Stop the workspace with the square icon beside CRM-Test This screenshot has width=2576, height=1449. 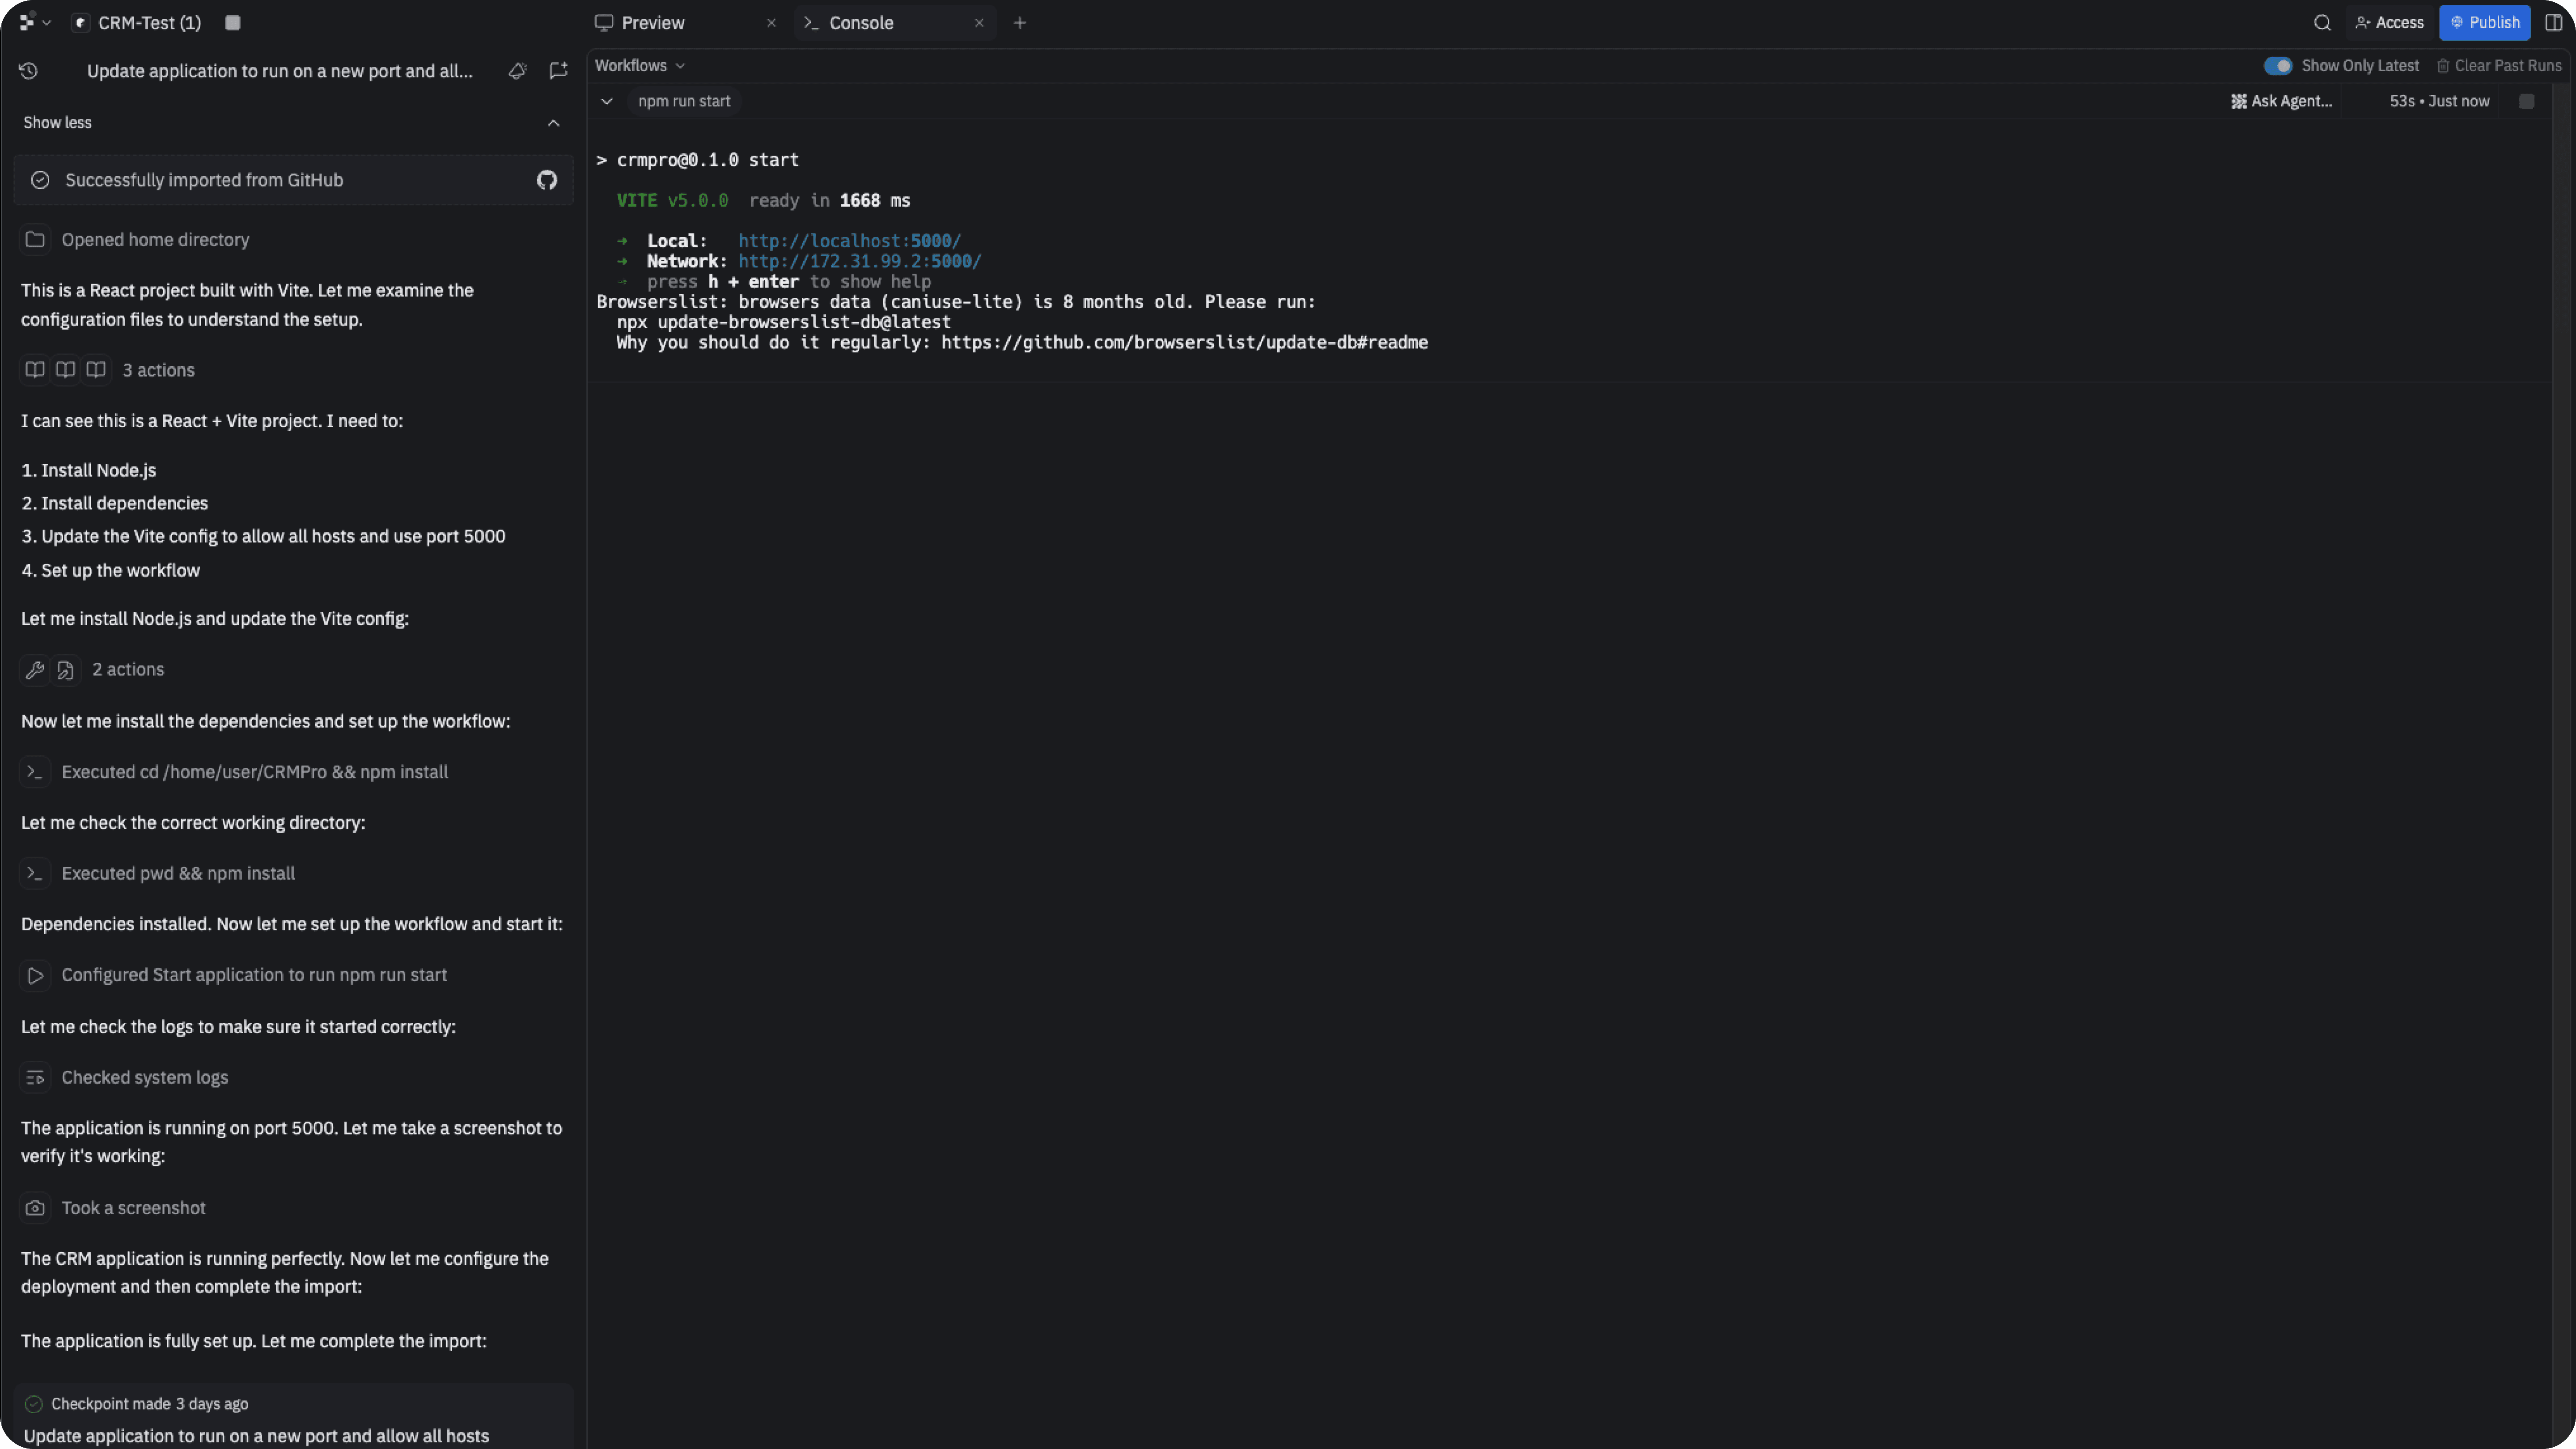tap(233, 23)
